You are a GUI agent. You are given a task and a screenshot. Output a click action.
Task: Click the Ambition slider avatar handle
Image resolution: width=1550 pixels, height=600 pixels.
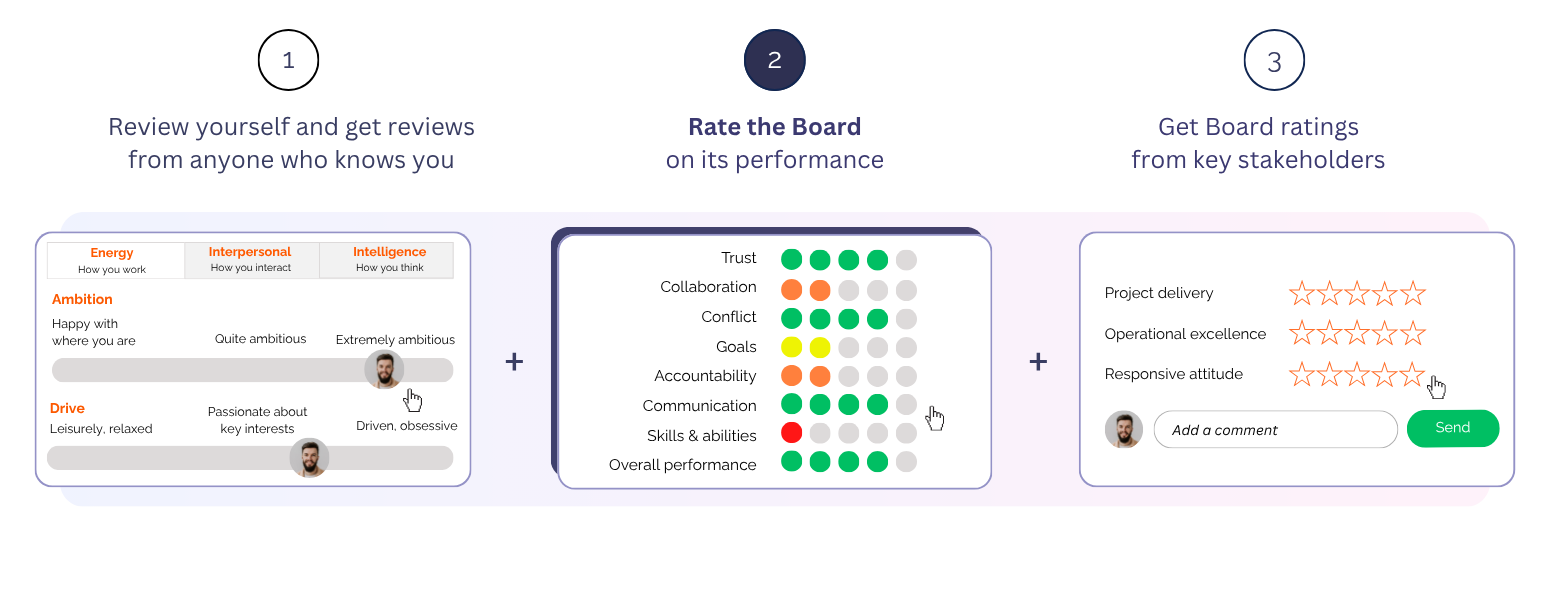point(383,369)
